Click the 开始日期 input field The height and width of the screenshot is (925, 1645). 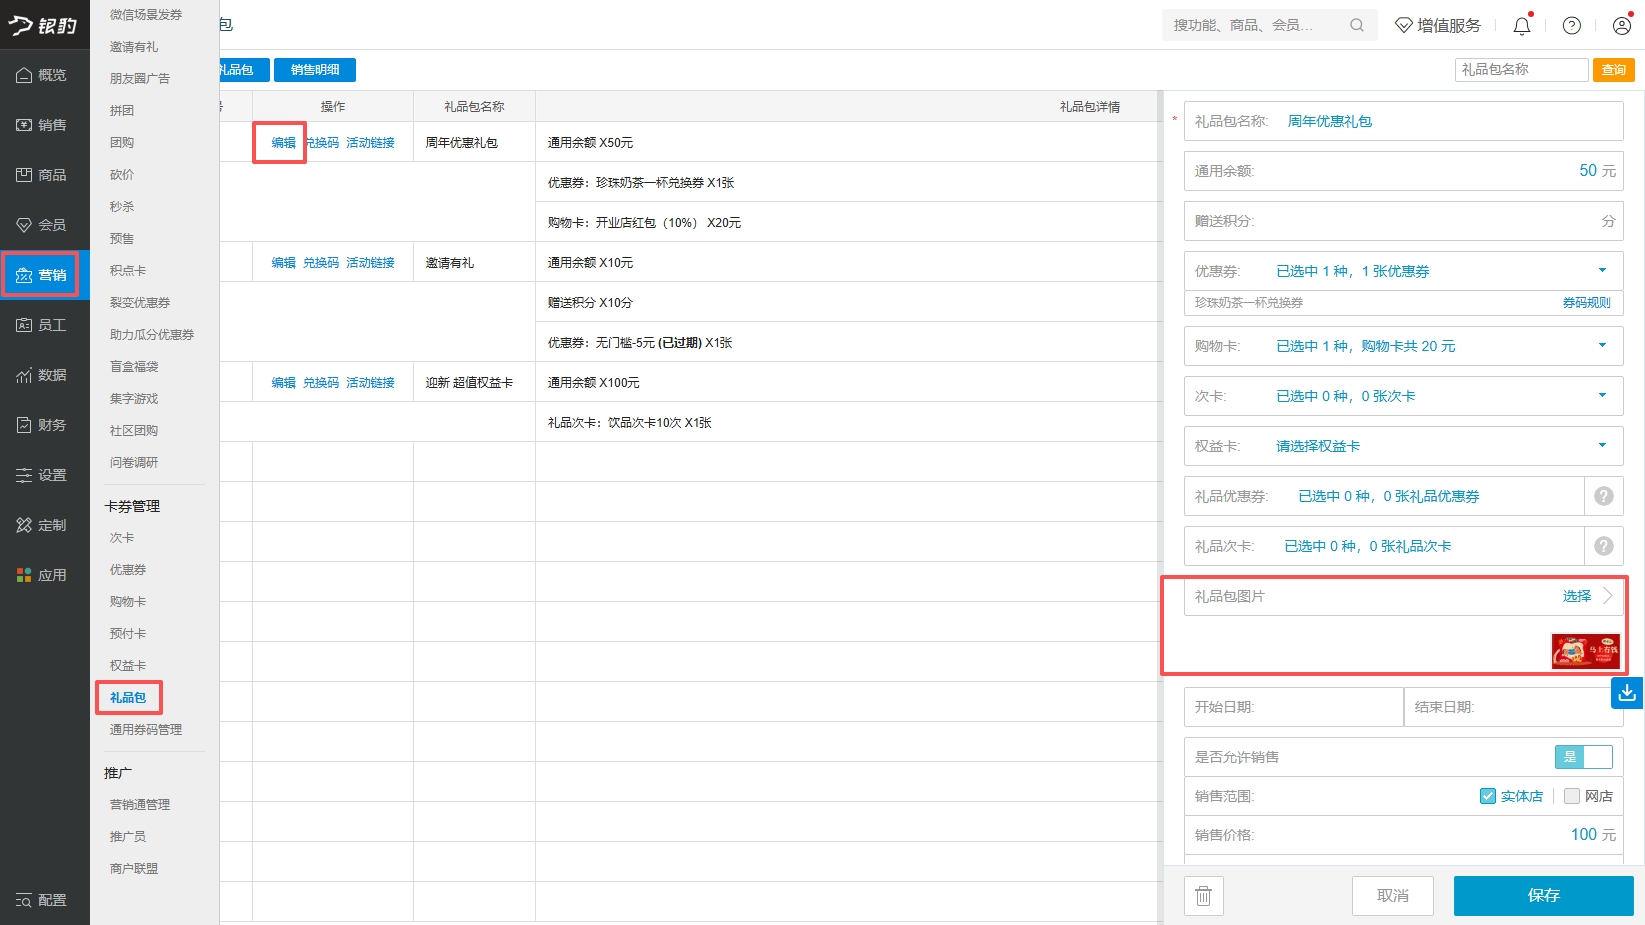point(1293,707)
